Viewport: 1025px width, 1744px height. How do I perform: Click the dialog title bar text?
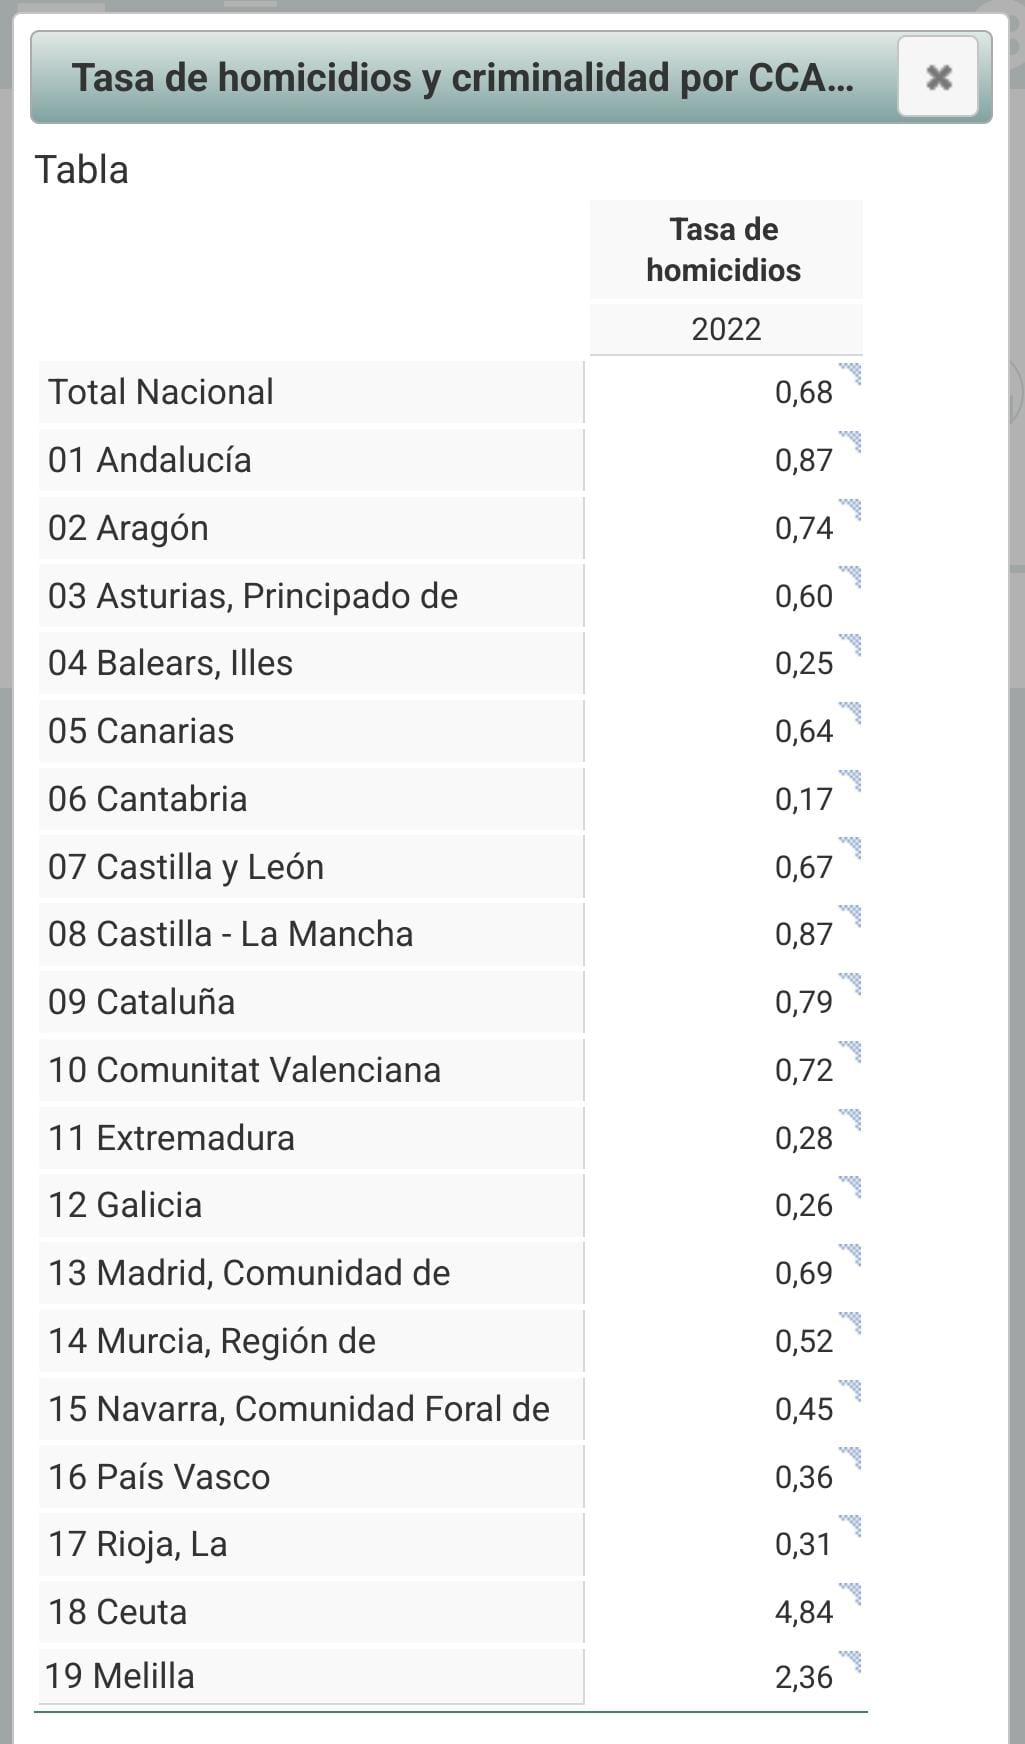(463, 77)
